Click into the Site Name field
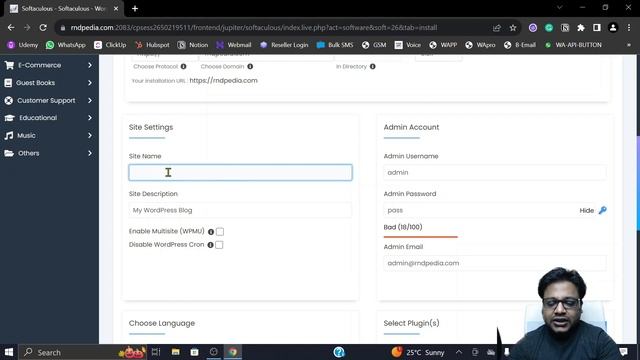640x360 pixels. 240,173
